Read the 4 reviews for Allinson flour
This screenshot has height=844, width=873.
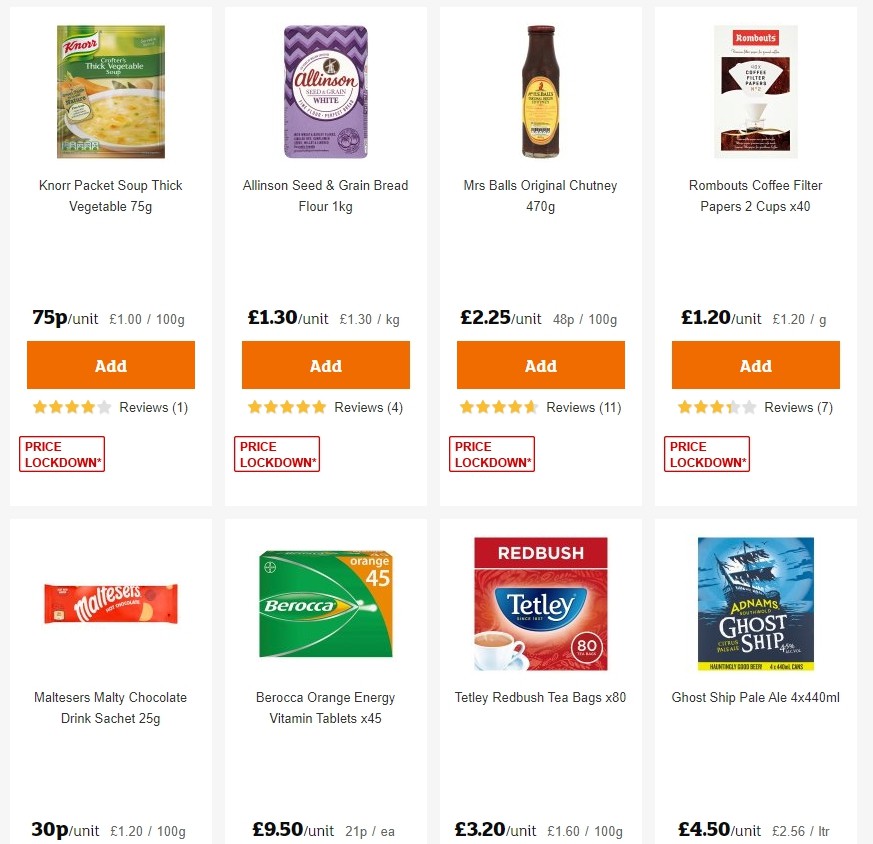click(368, 407)
